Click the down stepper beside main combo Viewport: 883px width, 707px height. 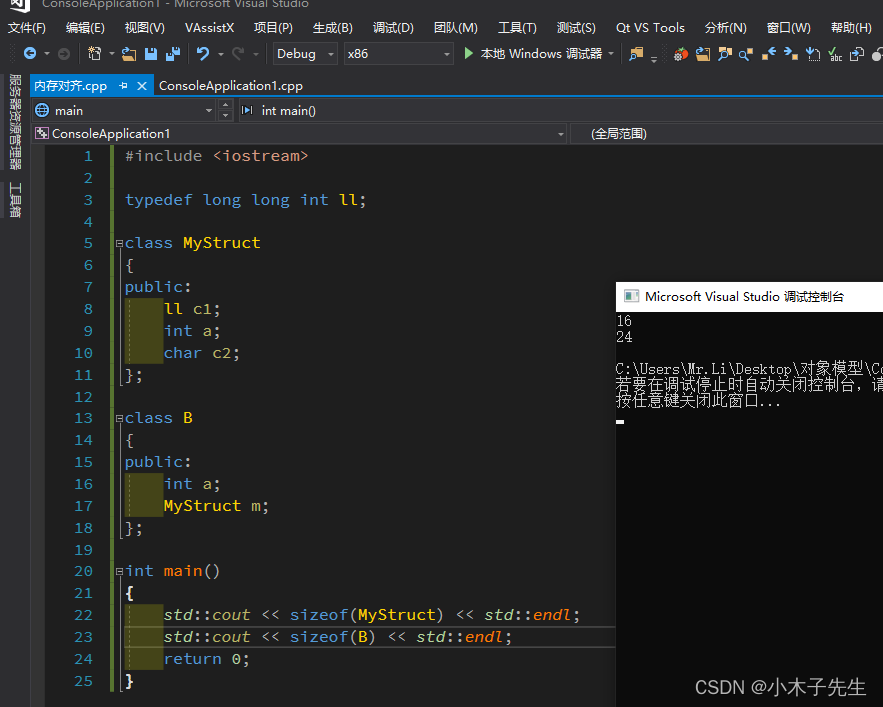pos(225,116)
